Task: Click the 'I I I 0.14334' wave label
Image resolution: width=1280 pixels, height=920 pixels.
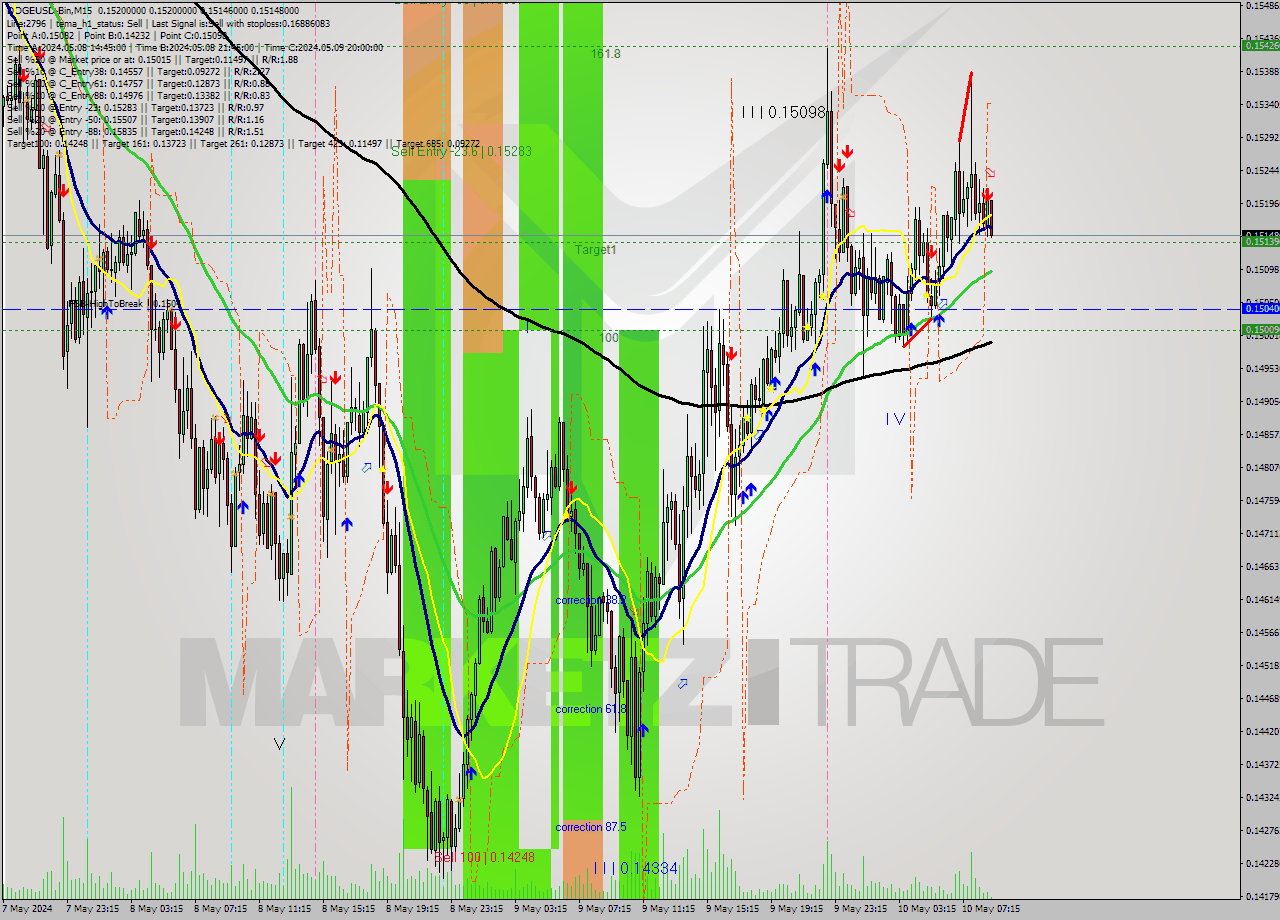Action: (635, 868)
